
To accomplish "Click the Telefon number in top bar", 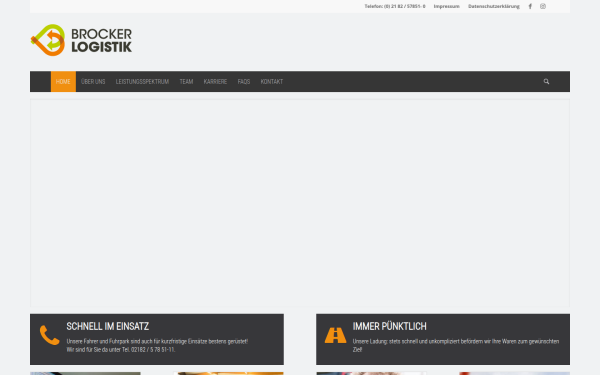I will pos(395,6).
